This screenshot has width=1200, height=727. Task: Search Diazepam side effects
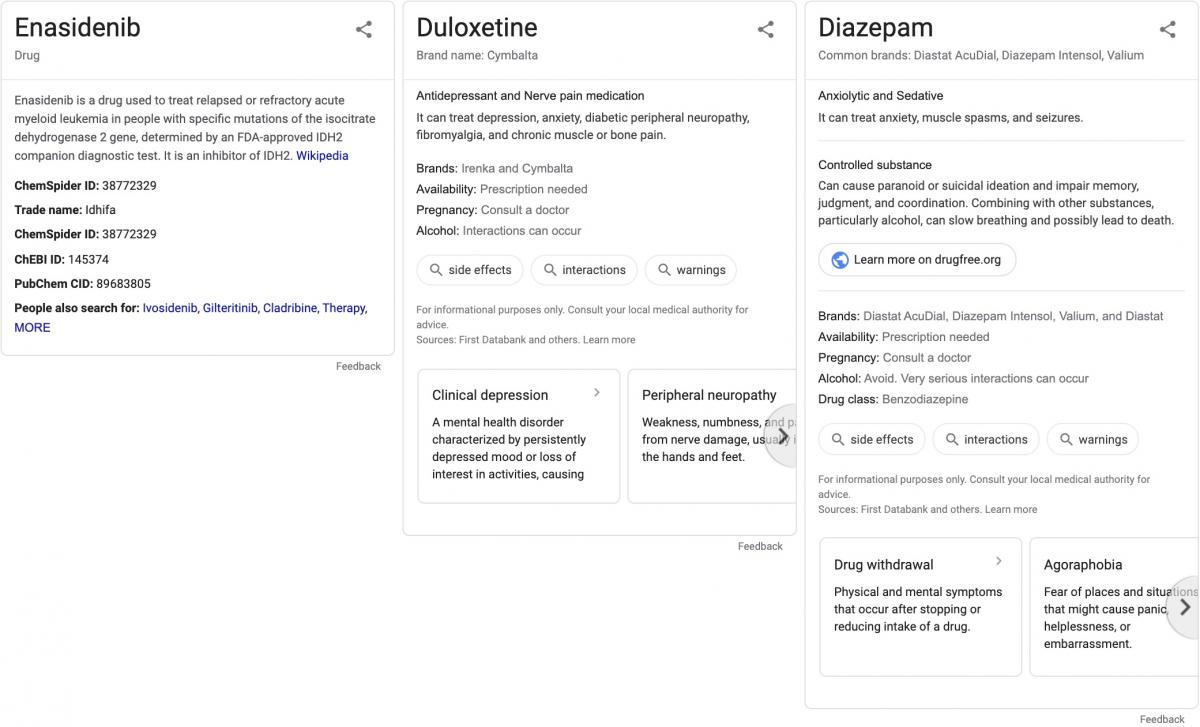(x=872, y=440)
